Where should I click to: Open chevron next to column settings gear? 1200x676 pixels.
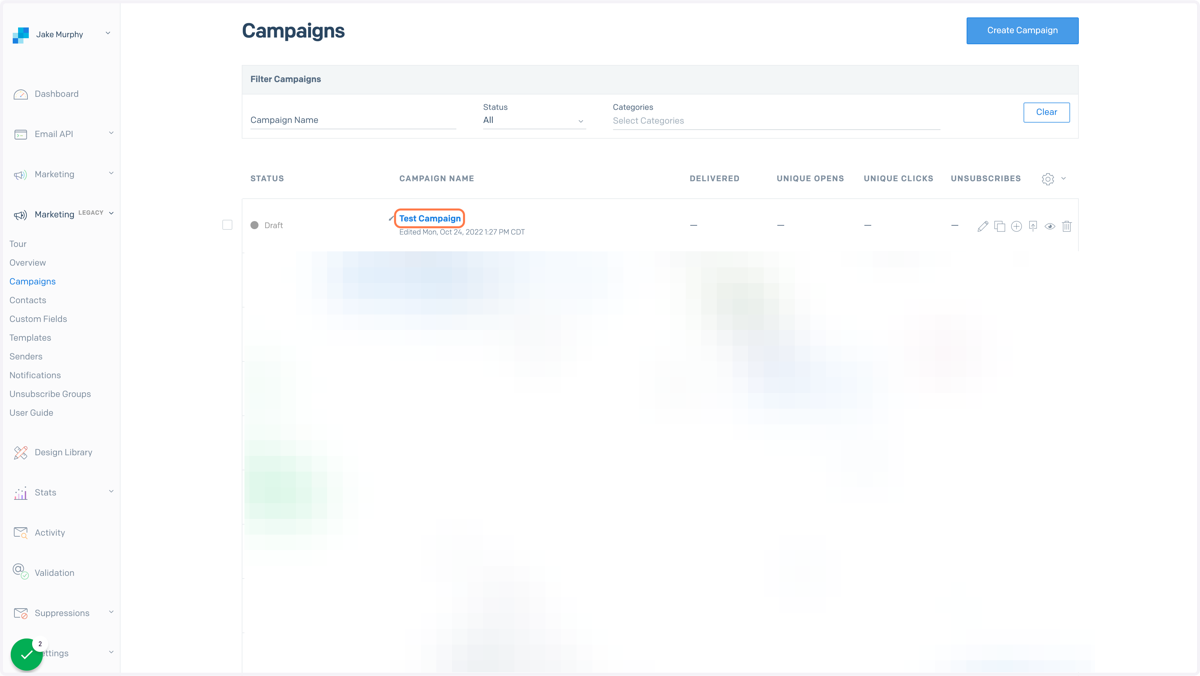coord(1063,179)
